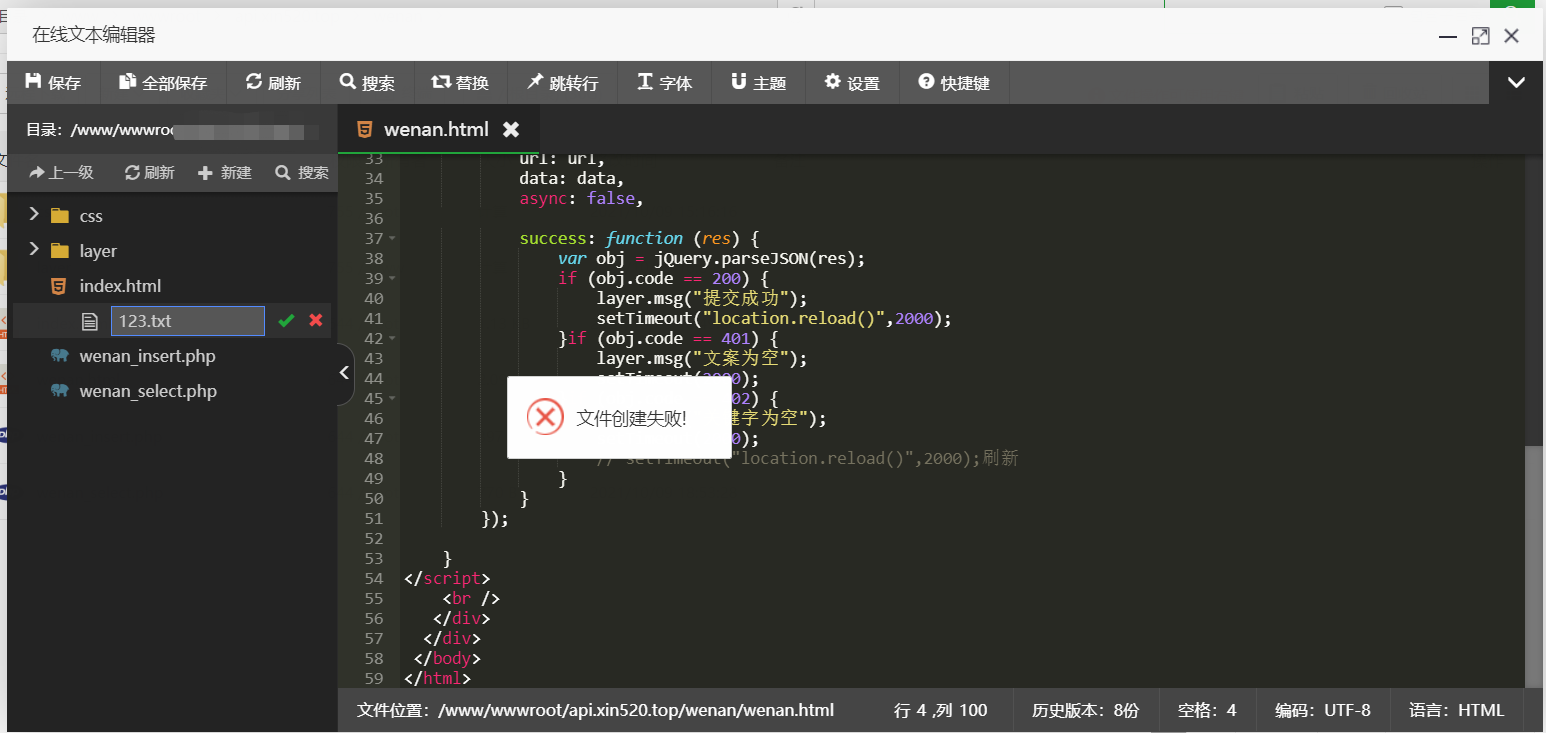Cancel new file with red X
Screen dimensions: 1546x733
tap(316, 321)
